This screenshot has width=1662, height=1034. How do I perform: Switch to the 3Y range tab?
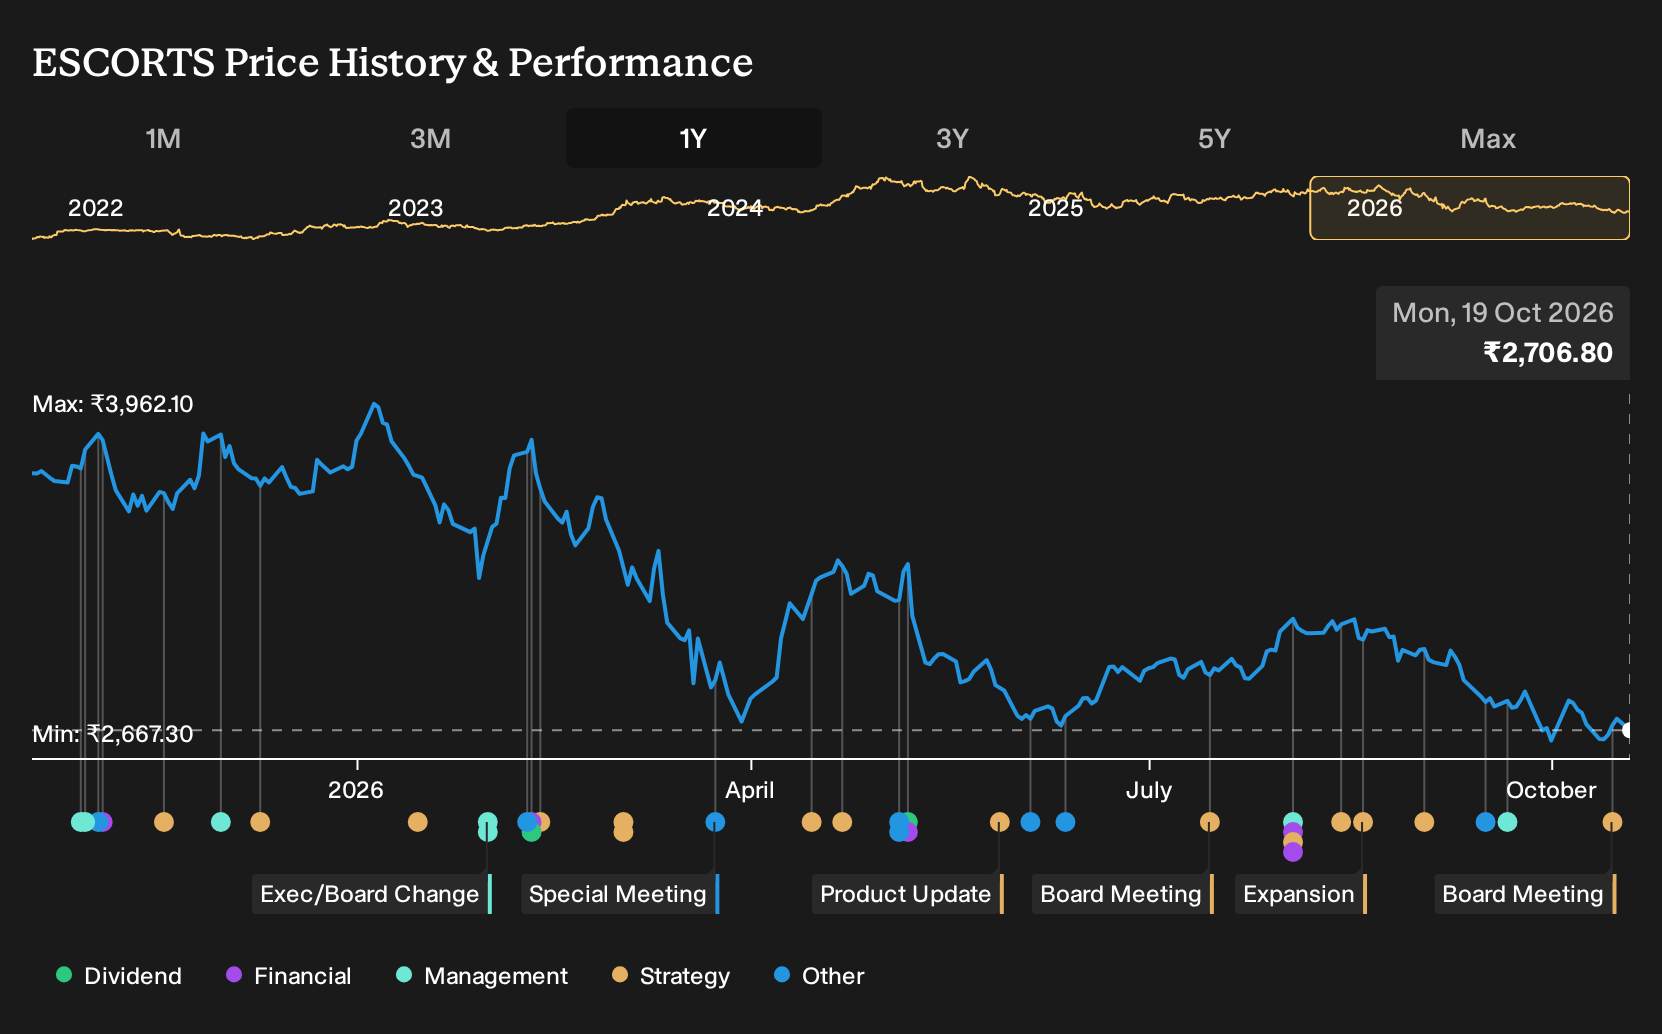(952, 138)
